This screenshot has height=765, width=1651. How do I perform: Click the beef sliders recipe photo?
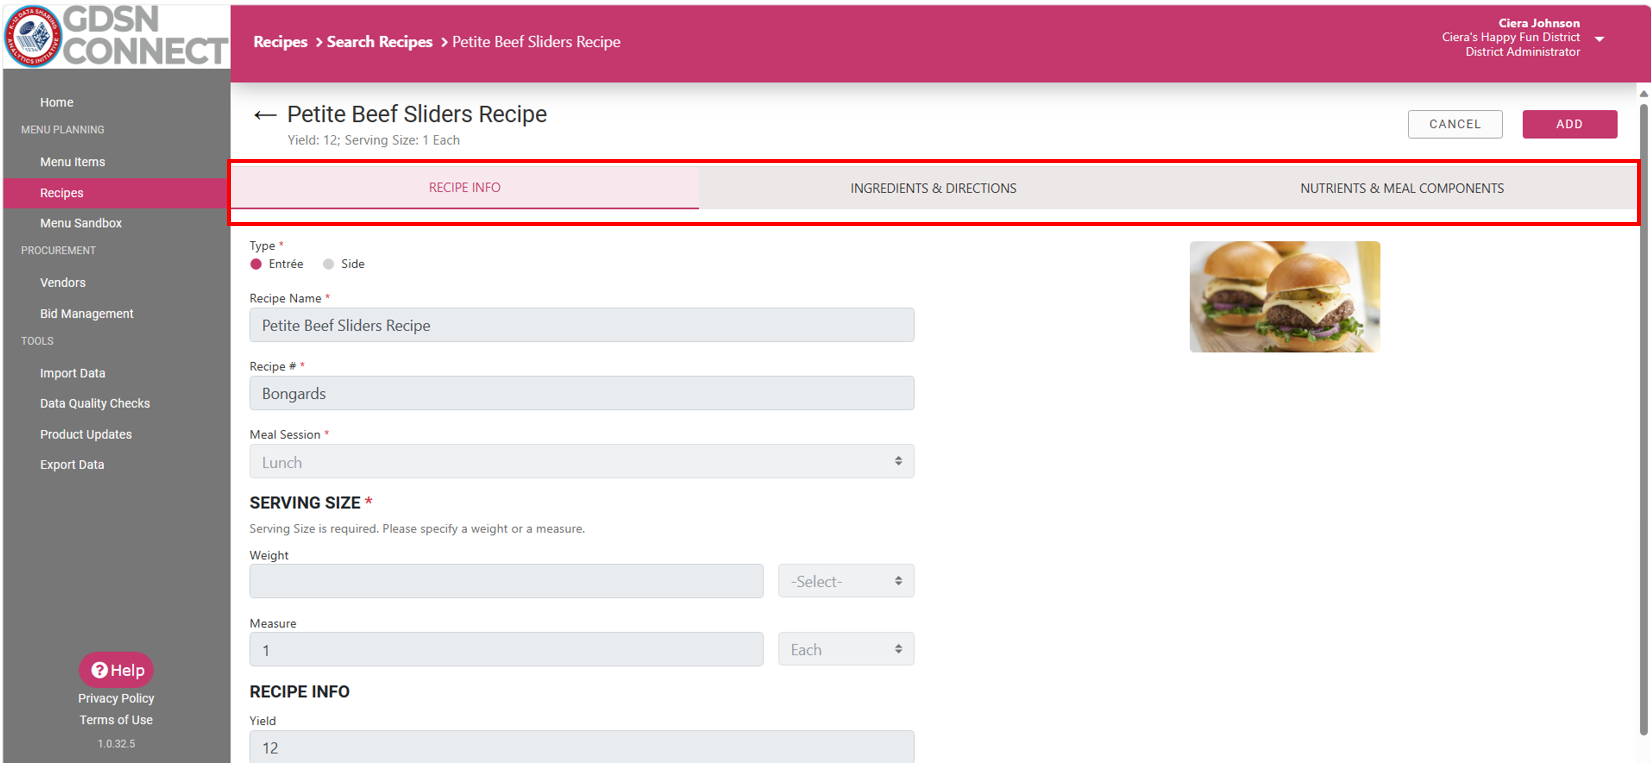click(x=1285, y=297)
